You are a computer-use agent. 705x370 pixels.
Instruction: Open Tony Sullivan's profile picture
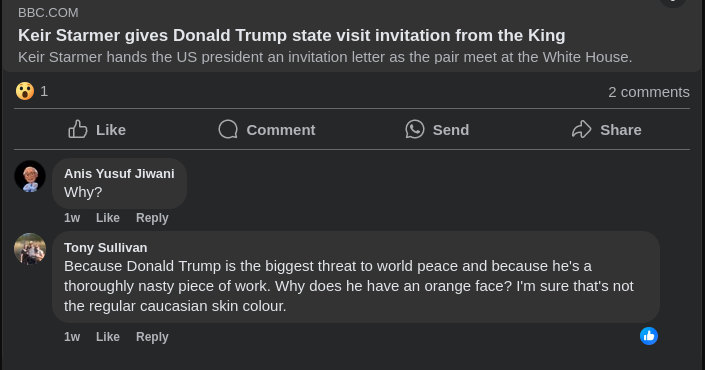(x=30, y=249)
